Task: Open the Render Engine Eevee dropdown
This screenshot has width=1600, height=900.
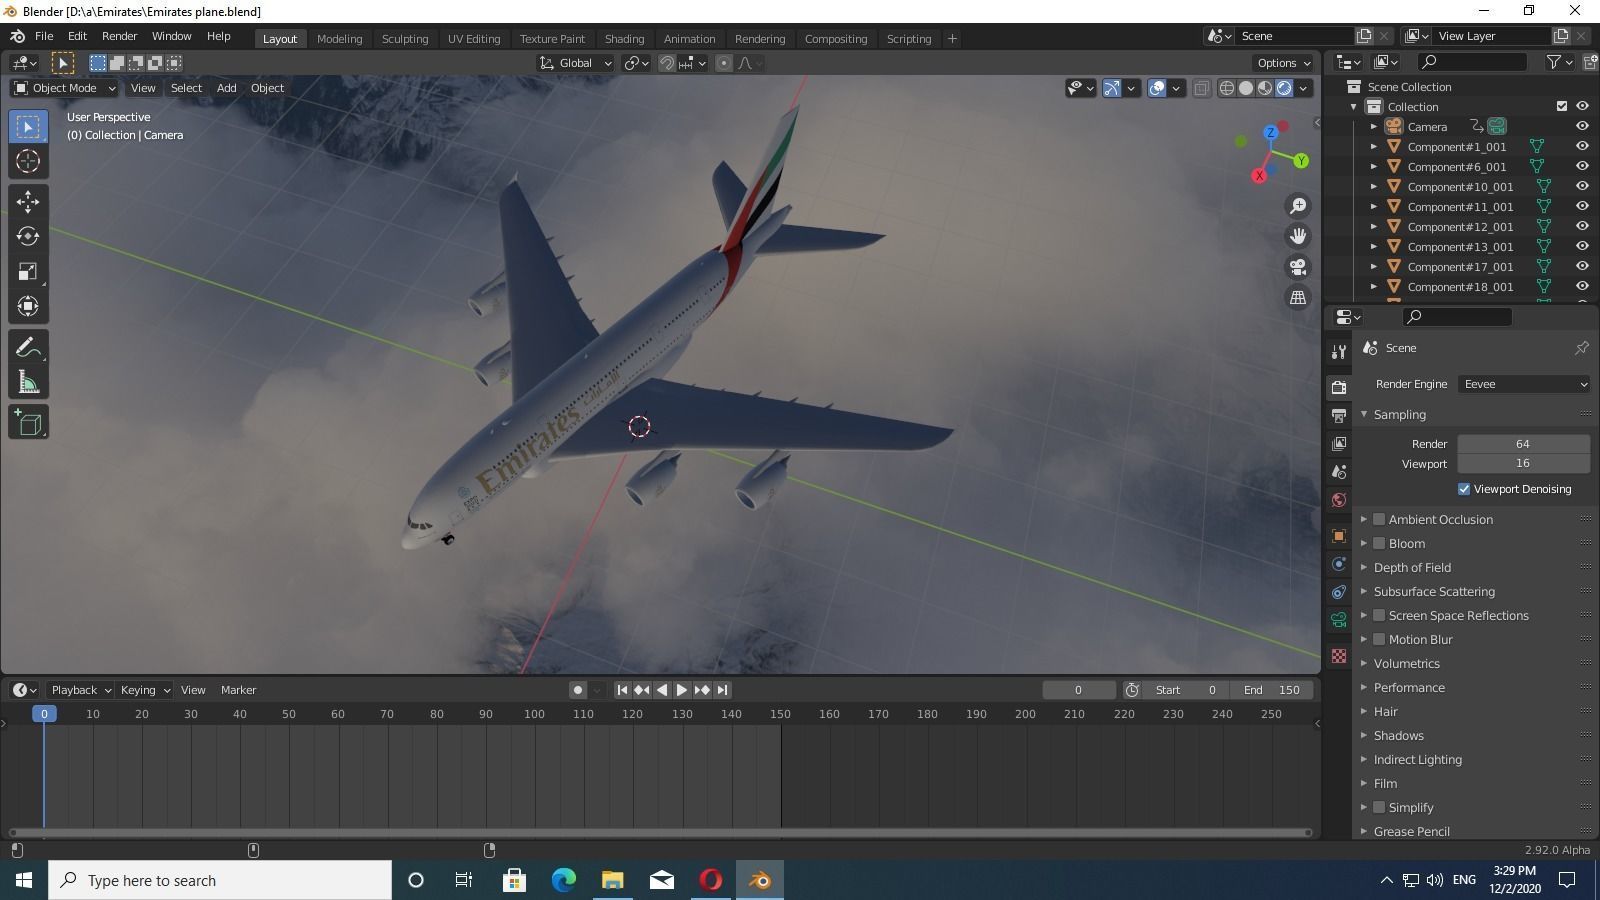Action: pos(1524,384)
